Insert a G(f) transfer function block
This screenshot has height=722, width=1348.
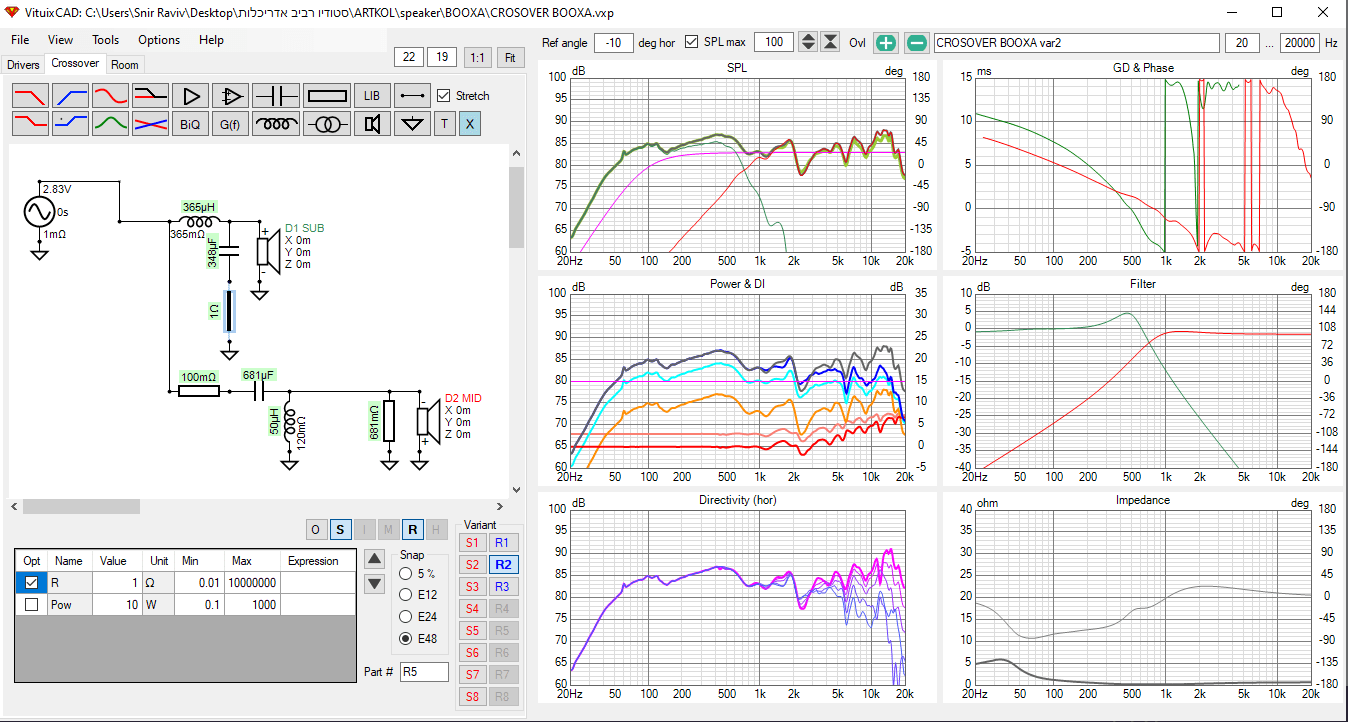(x=230, y=124)
